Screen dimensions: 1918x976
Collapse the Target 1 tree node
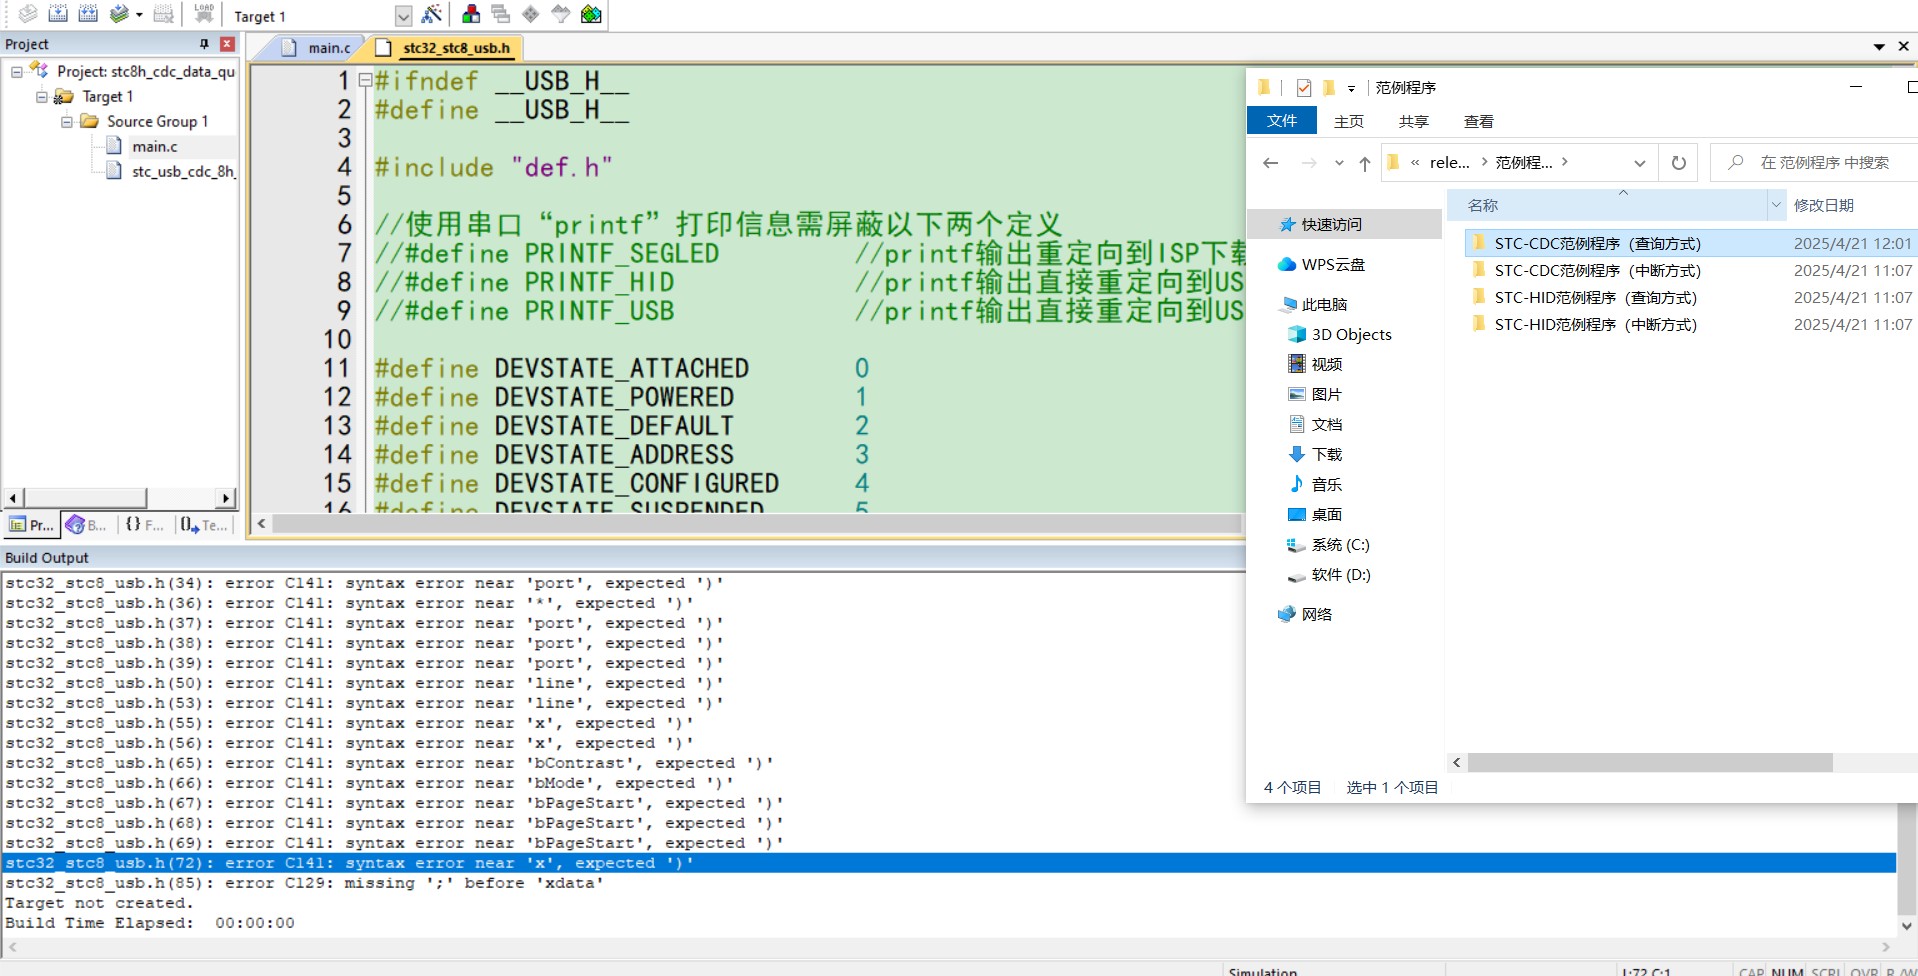[x=42, y=97]
